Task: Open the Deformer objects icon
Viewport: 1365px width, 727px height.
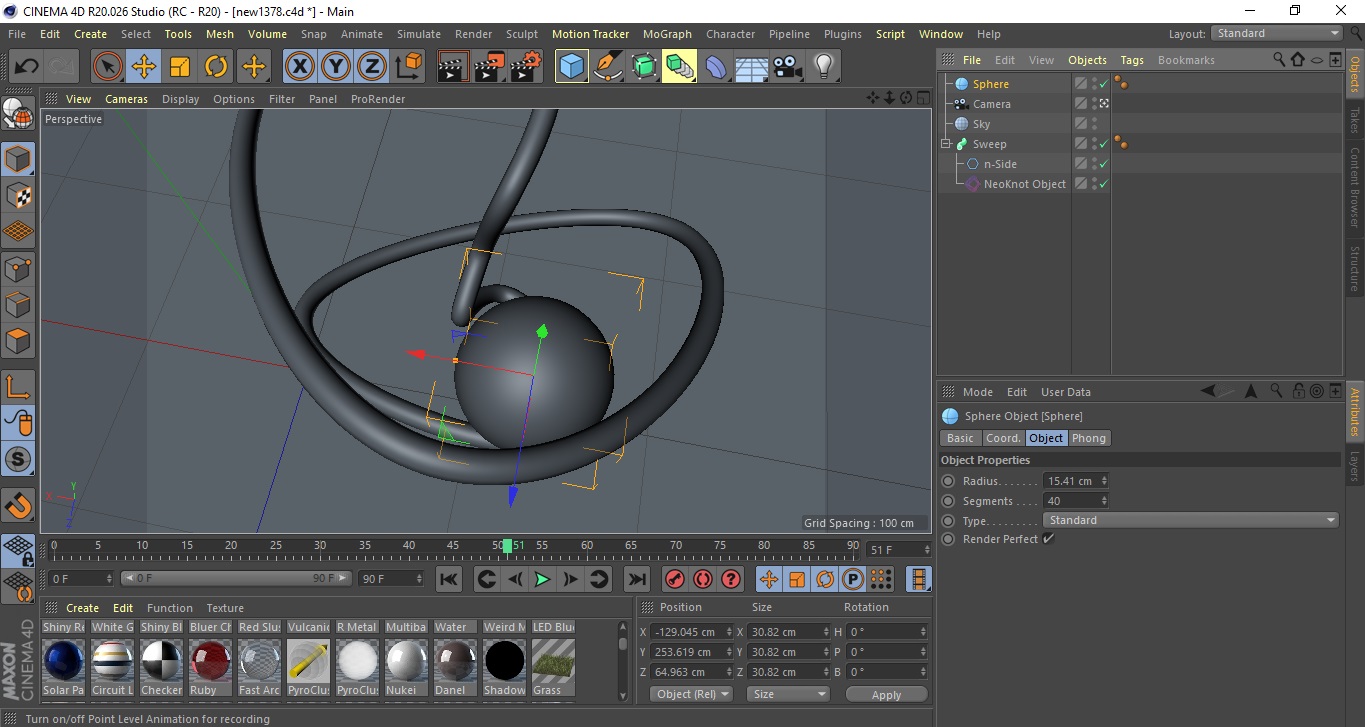Action: coord(716,67)
